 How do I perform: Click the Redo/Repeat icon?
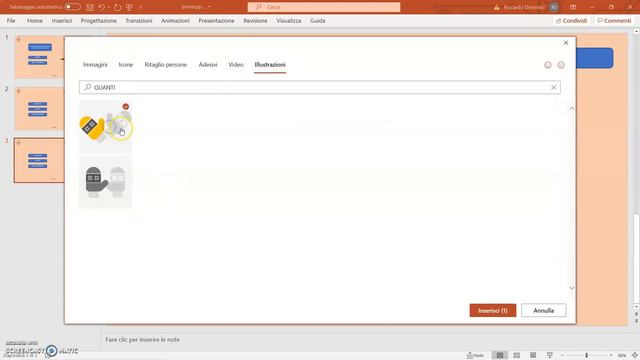tap(118, 7)
